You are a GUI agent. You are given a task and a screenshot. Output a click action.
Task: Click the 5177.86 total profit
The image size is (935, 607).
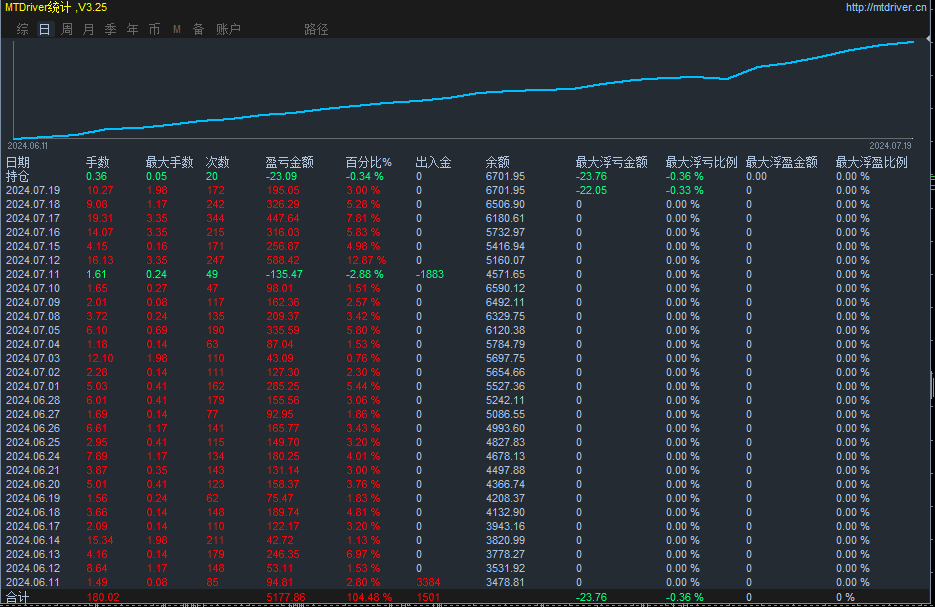pyautogui.click(x=286, y=597)
